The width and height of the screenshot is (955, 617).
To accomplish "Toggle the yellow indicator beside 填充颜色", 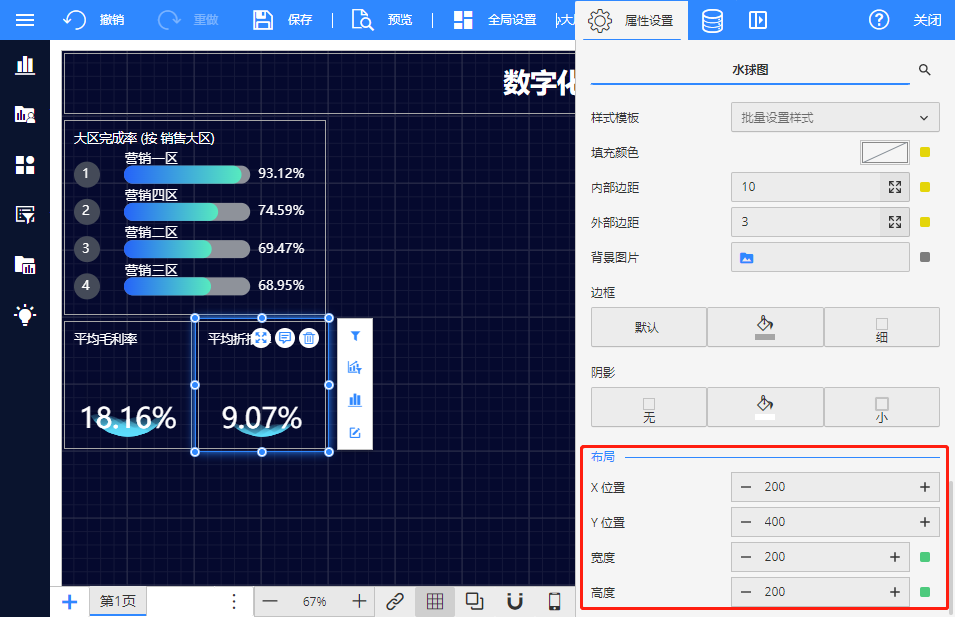I will 925,152.
